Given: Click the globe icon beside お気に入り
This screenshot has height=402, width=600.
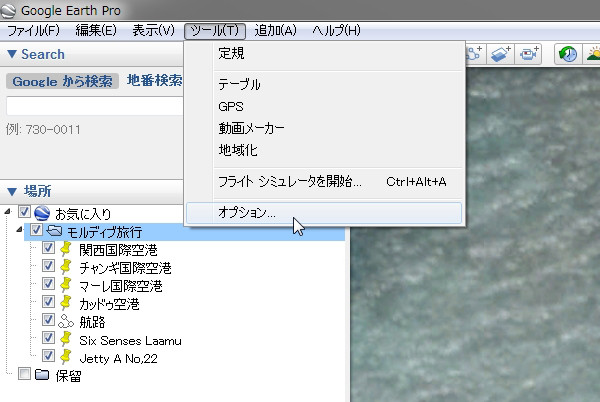Looking at the screenshot, I should [42, 213].
